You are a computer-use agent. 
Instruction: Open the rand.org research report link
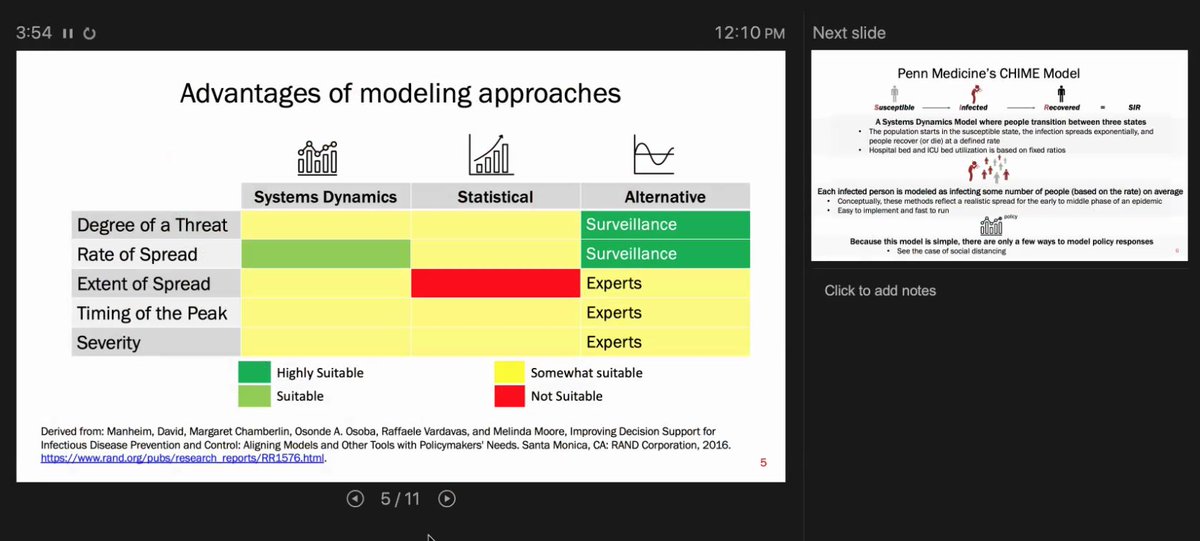click(x=183, y=458)
